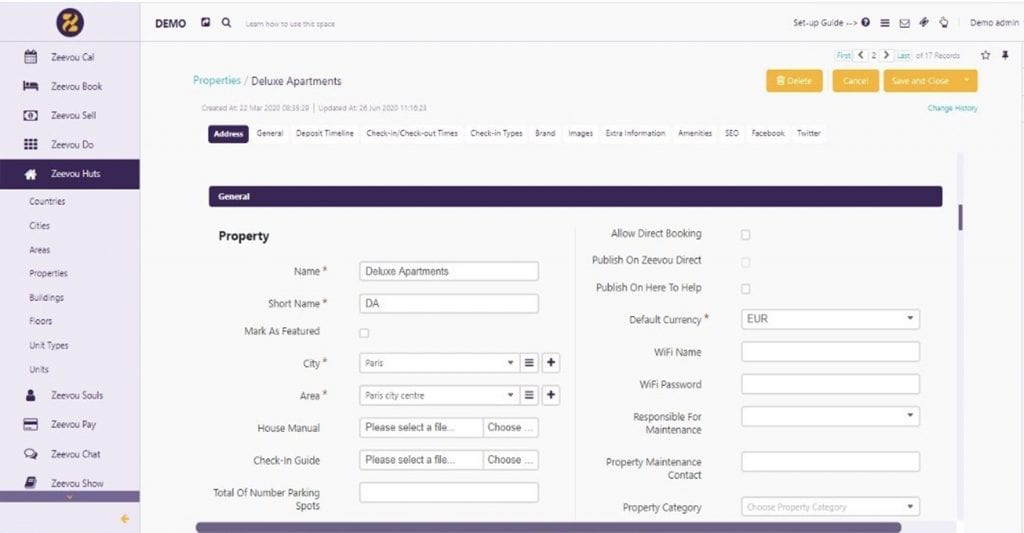
Task: Open Default Currency EUR dropdown
Action: 830,319
